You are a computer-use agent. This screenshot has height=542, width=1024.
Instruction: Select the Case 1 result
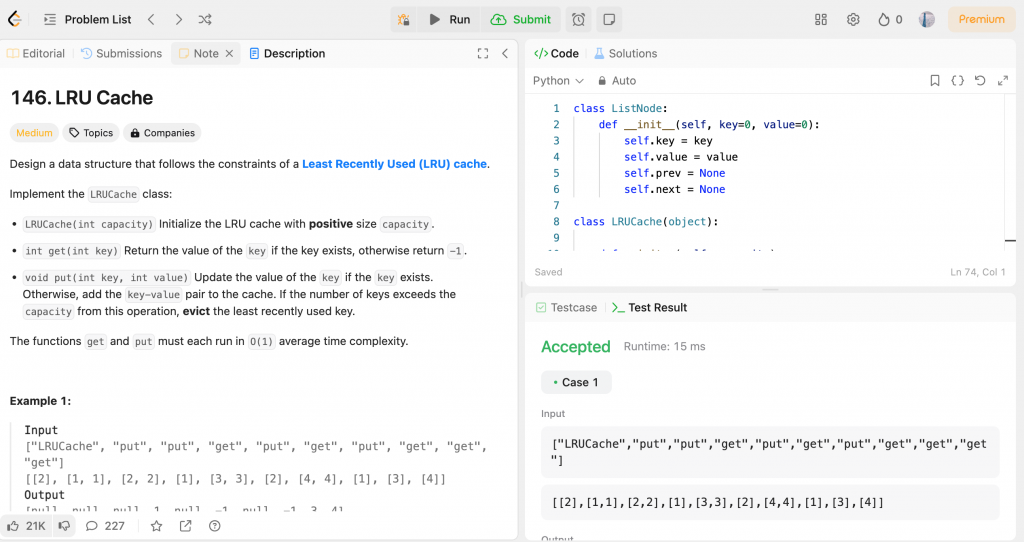pyautogui.click(x=576, y=382)
